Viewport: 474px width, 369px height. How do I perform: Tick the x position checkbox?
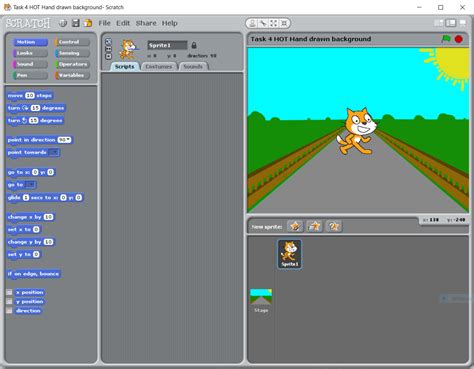click(x=9, y=292)
